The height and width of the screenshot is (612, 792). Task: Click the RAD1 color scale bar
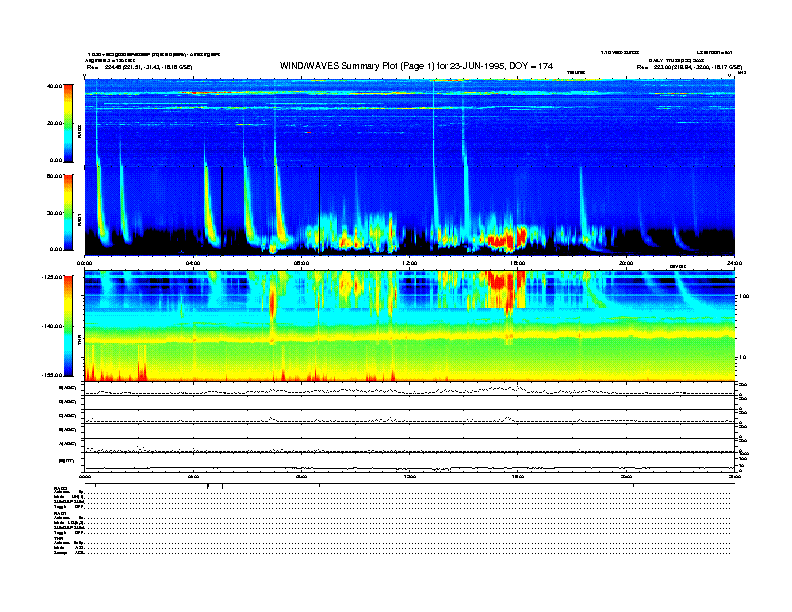[x=68, y=212]
